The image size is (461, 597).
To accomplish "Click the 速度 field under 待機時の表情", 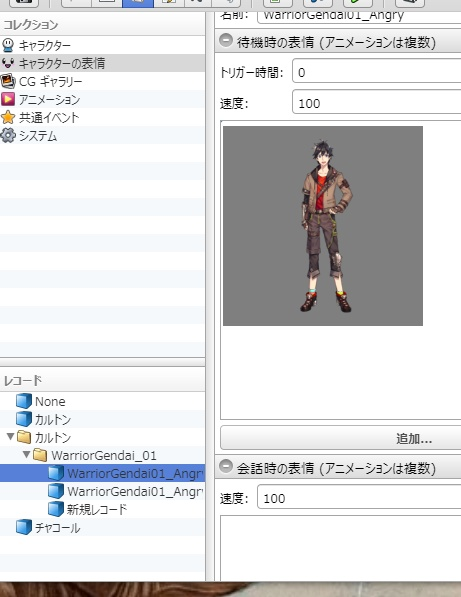I will tap(376, 102).
